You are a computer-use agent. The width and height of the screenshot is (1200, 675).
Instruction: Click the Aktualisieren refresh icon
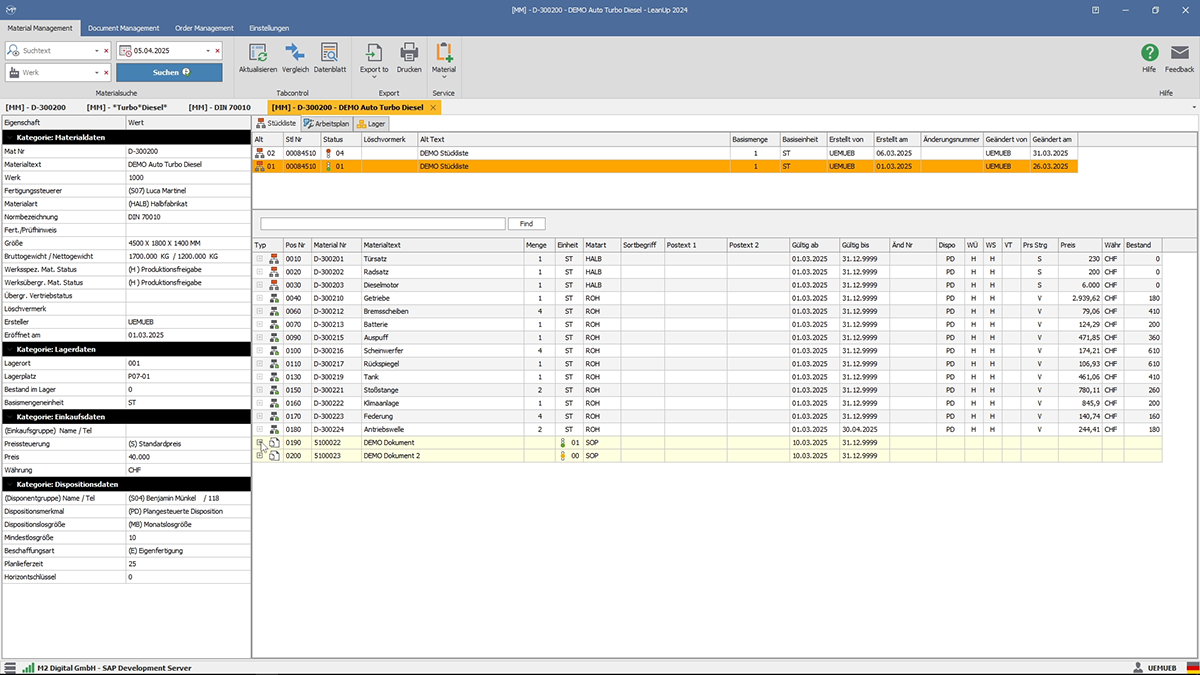click(x=258, y=55)
